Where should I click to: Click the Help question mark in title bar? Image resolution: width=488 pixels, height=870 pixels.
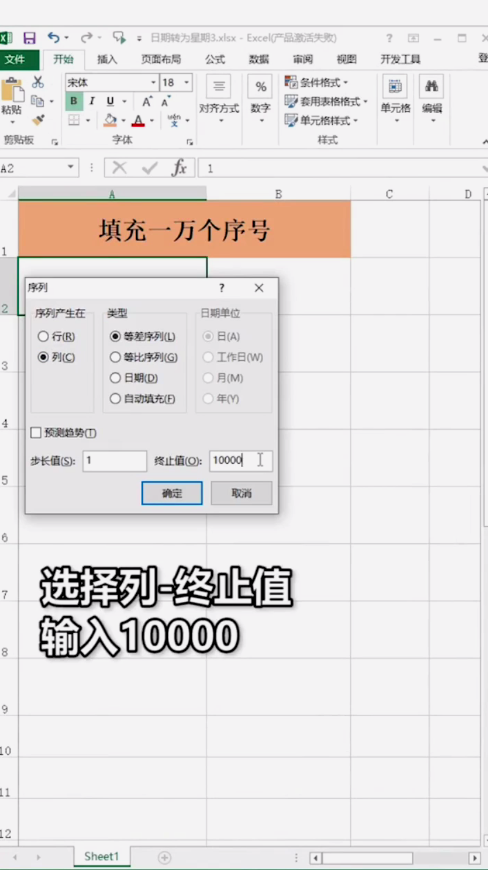click(389, 38)
